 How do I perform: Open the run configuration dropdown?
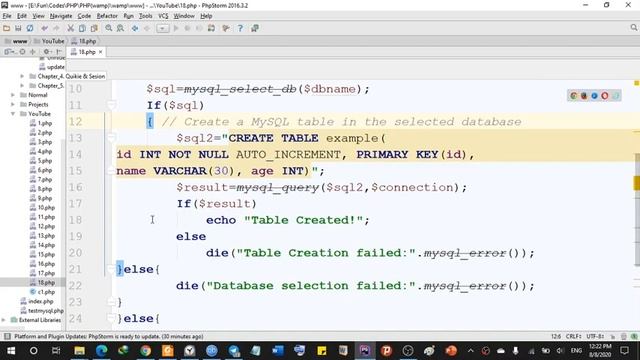point(162,28)
